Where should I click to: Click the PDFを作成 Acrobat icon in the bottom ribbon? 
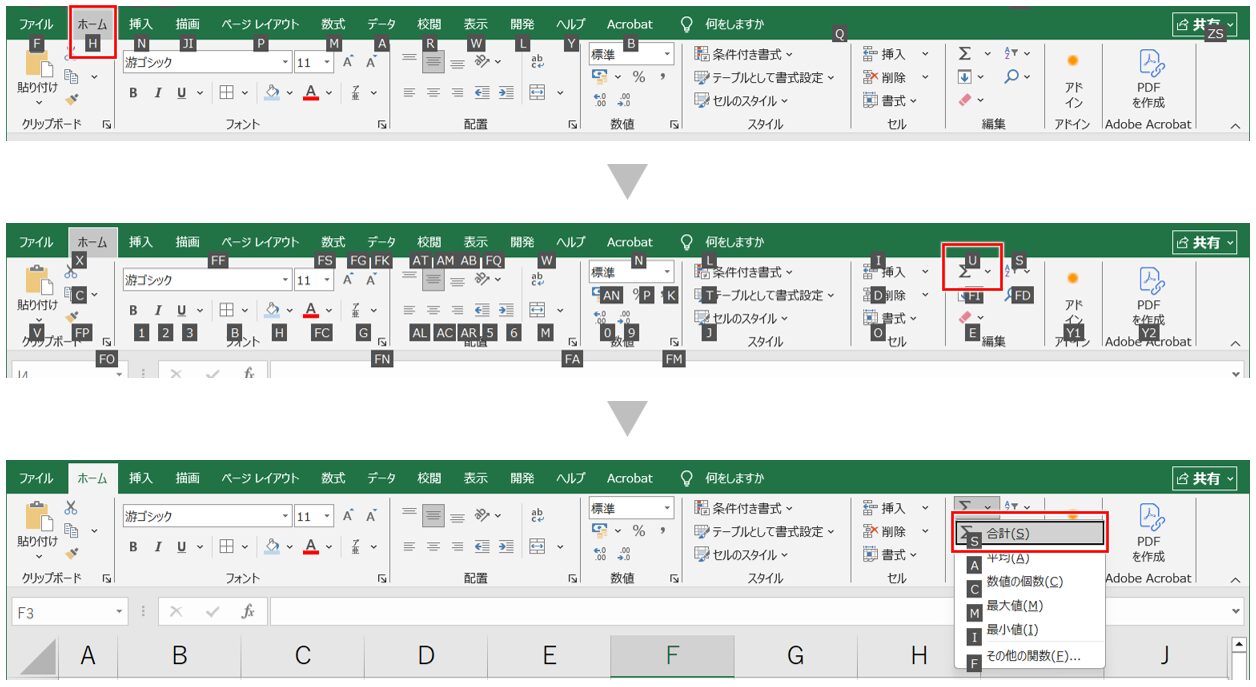(1148, 530)
